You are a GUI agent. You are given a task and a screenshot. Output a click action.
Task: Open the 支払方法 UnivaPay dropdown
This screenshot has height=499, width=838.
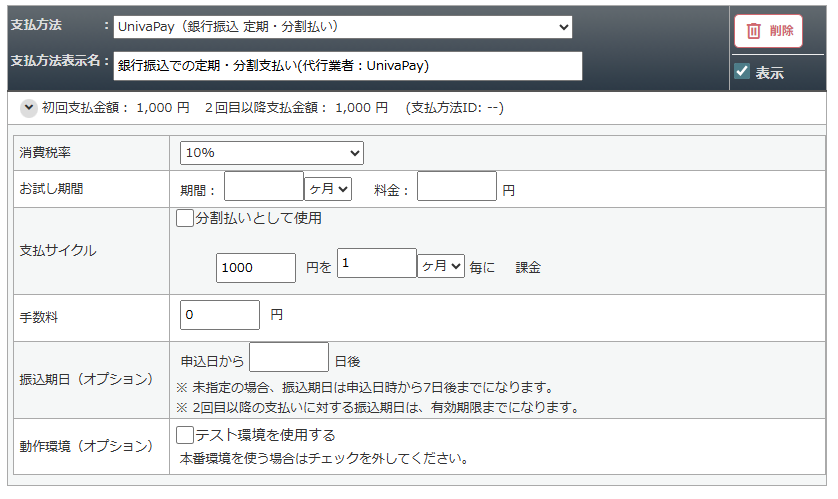(342, 26)
